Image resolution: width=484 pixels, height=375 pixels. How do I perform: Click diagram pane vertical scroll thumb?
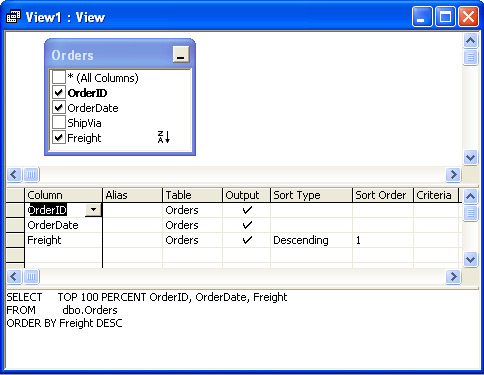470,57
